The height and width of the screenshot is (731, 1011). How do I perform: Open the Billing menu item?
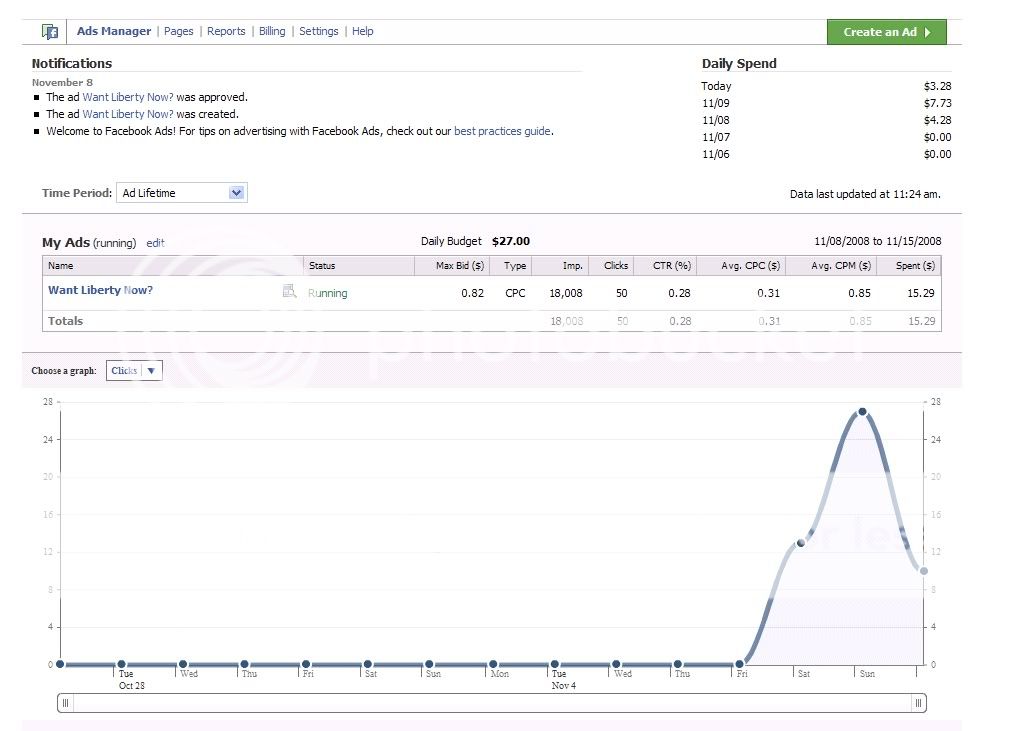click(x=272, y=31)
